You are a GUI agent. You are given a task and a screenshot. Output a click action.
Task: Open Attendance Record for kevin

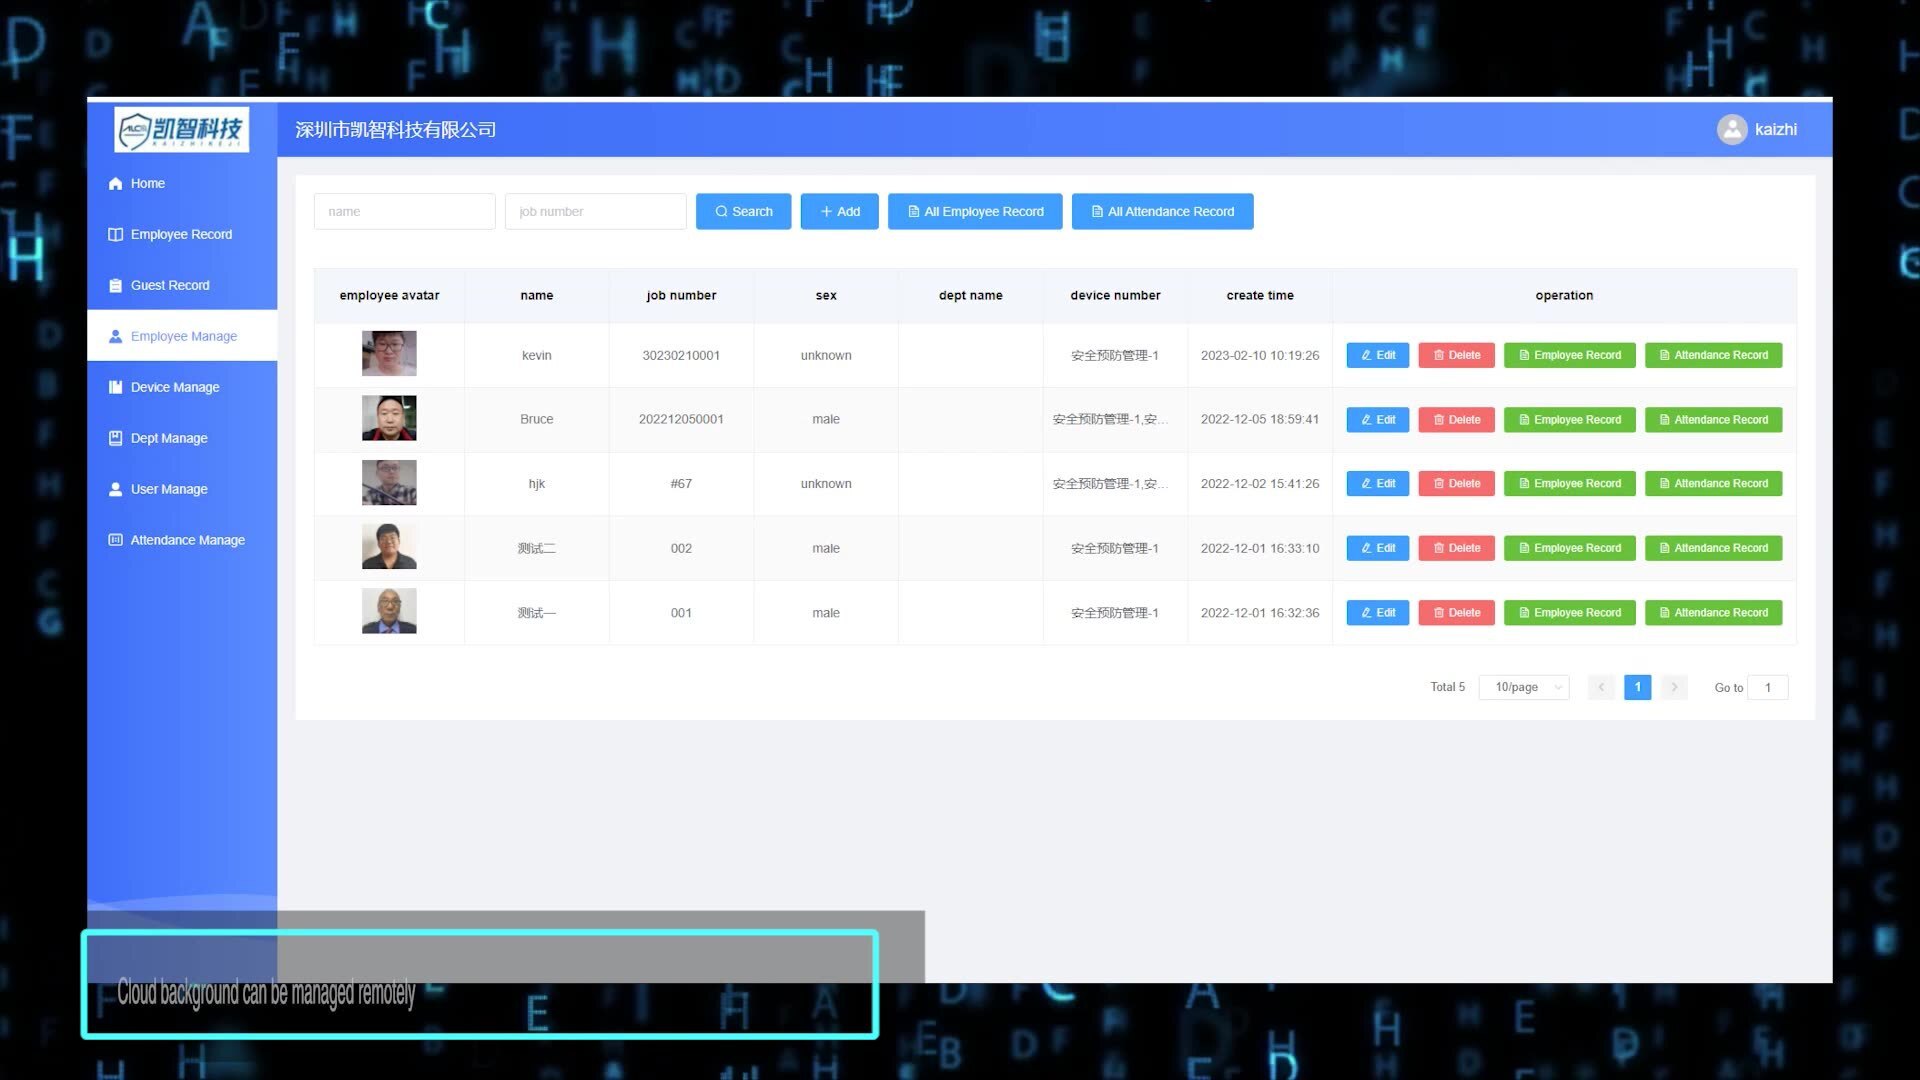1713,355
